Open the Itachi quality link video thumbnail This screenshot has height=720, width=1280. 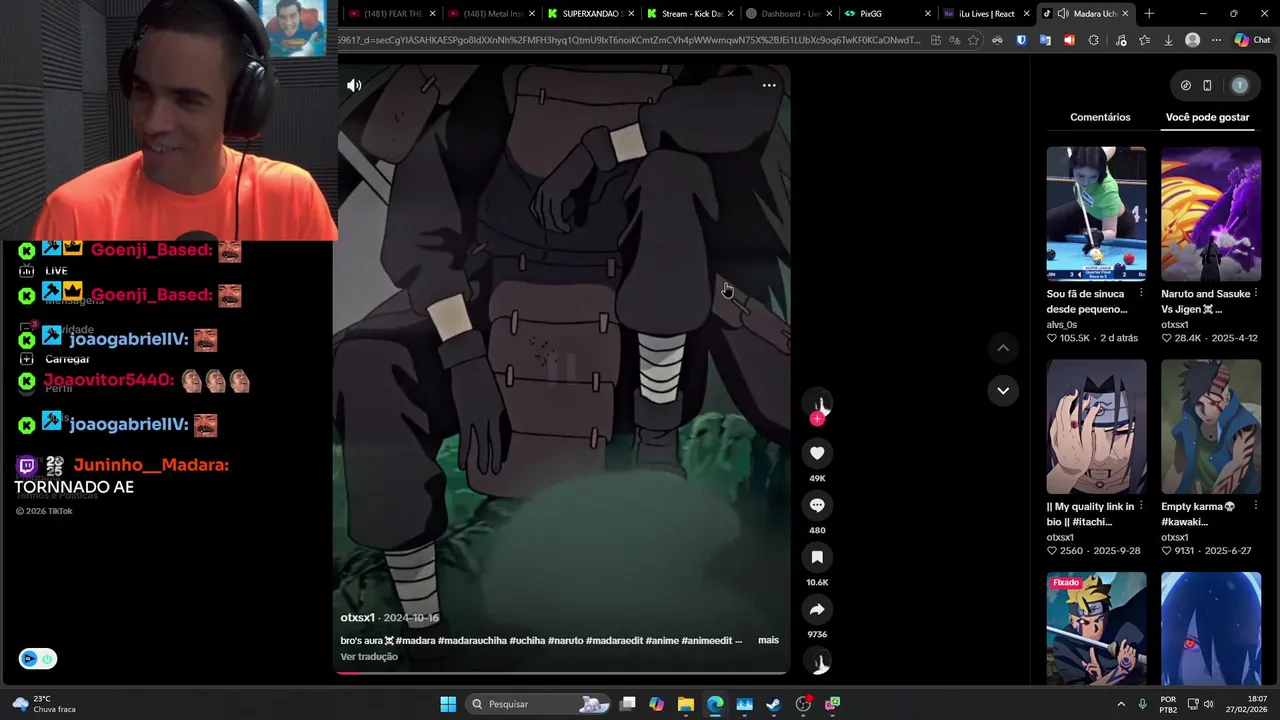click(x=1096, y=427)
